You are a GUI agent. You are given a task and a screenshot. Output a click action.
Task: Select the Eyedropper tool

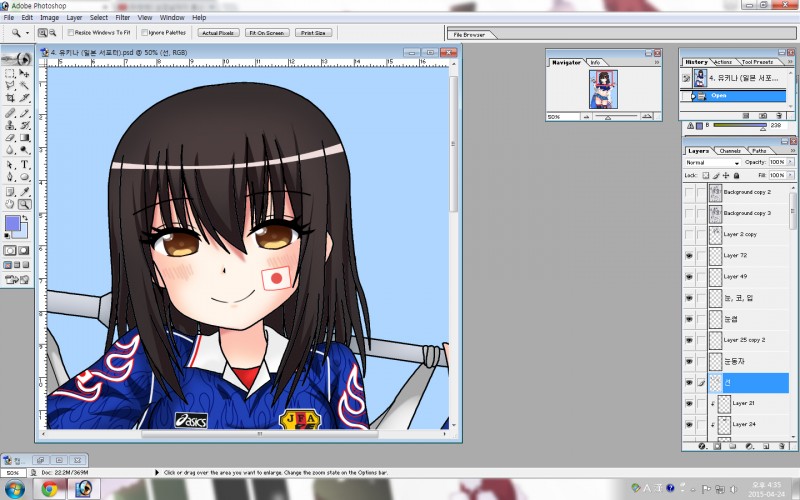[24, 191]
